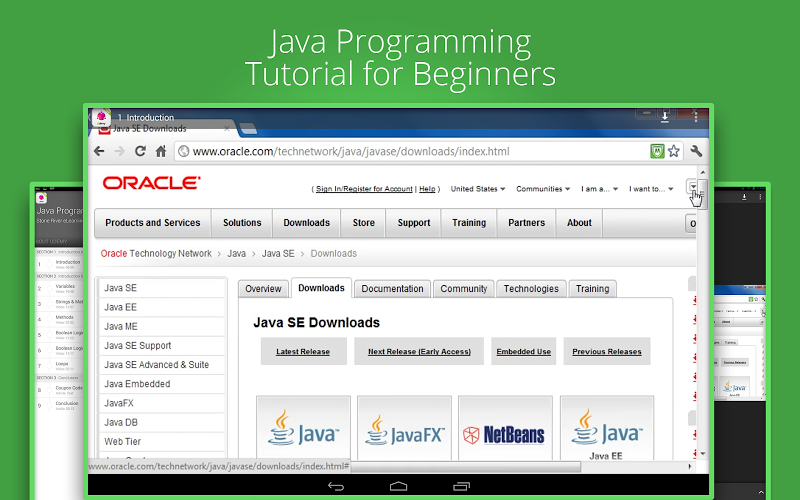Viewport: 800px width, 500px height.
Task: Select Web Tier in the sidebar
Action: (x=162, y=442)
